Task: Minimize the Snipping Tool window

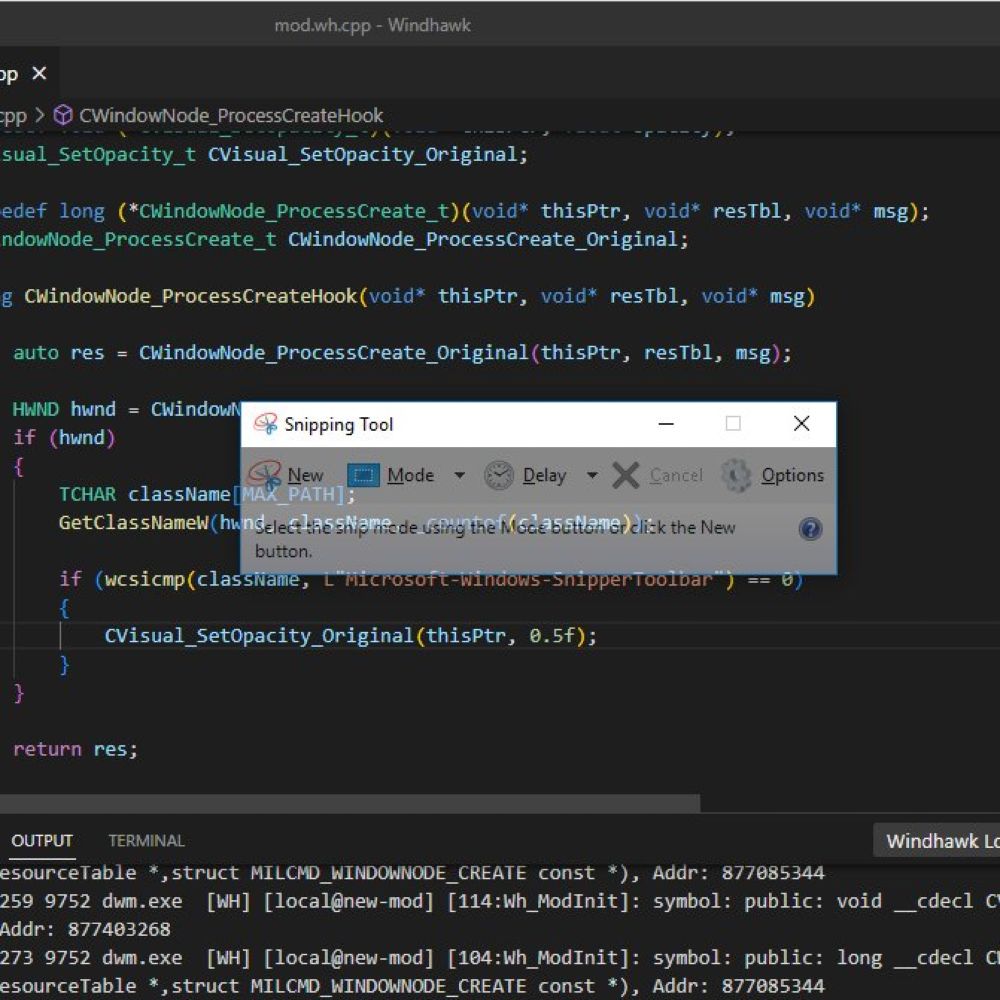Action: pyautogui.click(x=666, y=423)
